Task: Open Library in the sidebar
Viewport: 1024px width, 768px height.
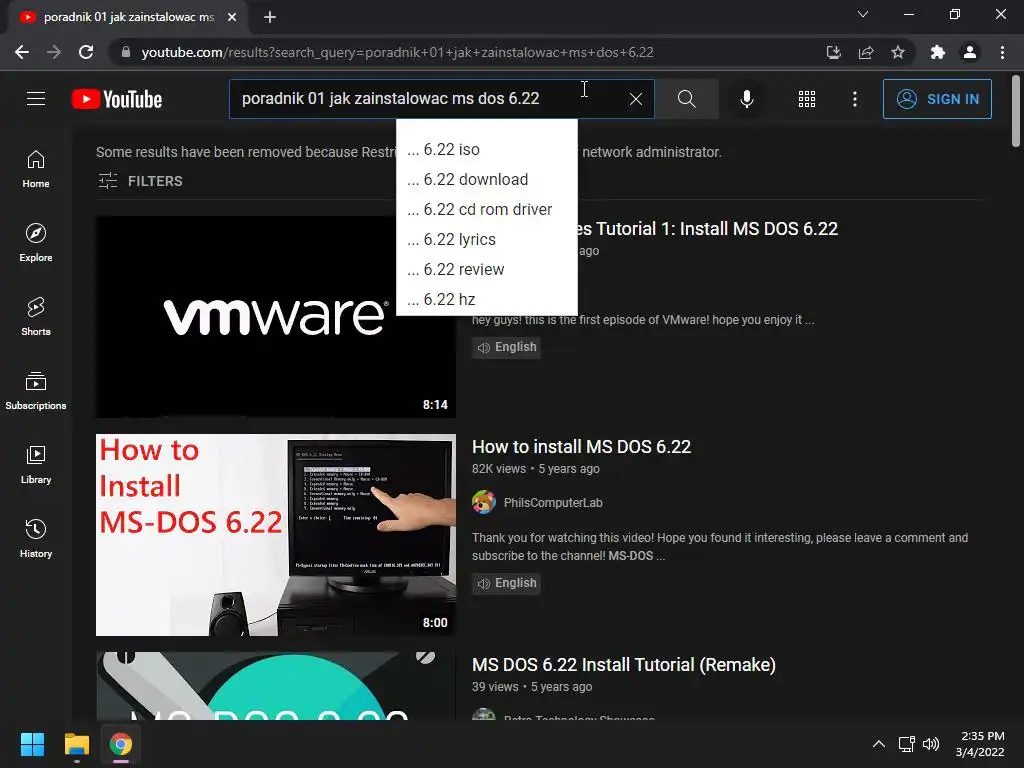Action: coord(36,464)
